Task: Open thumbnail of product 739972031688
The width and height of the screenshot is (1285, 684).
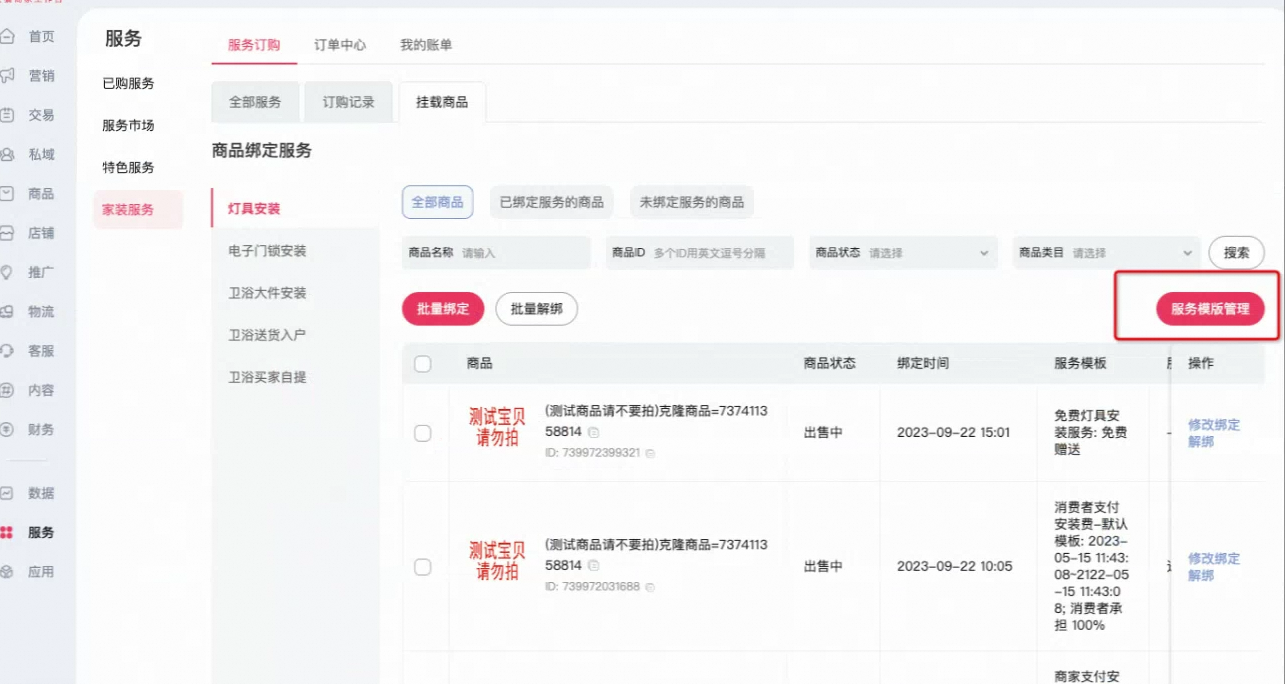Action: click(x=497, y=561)
